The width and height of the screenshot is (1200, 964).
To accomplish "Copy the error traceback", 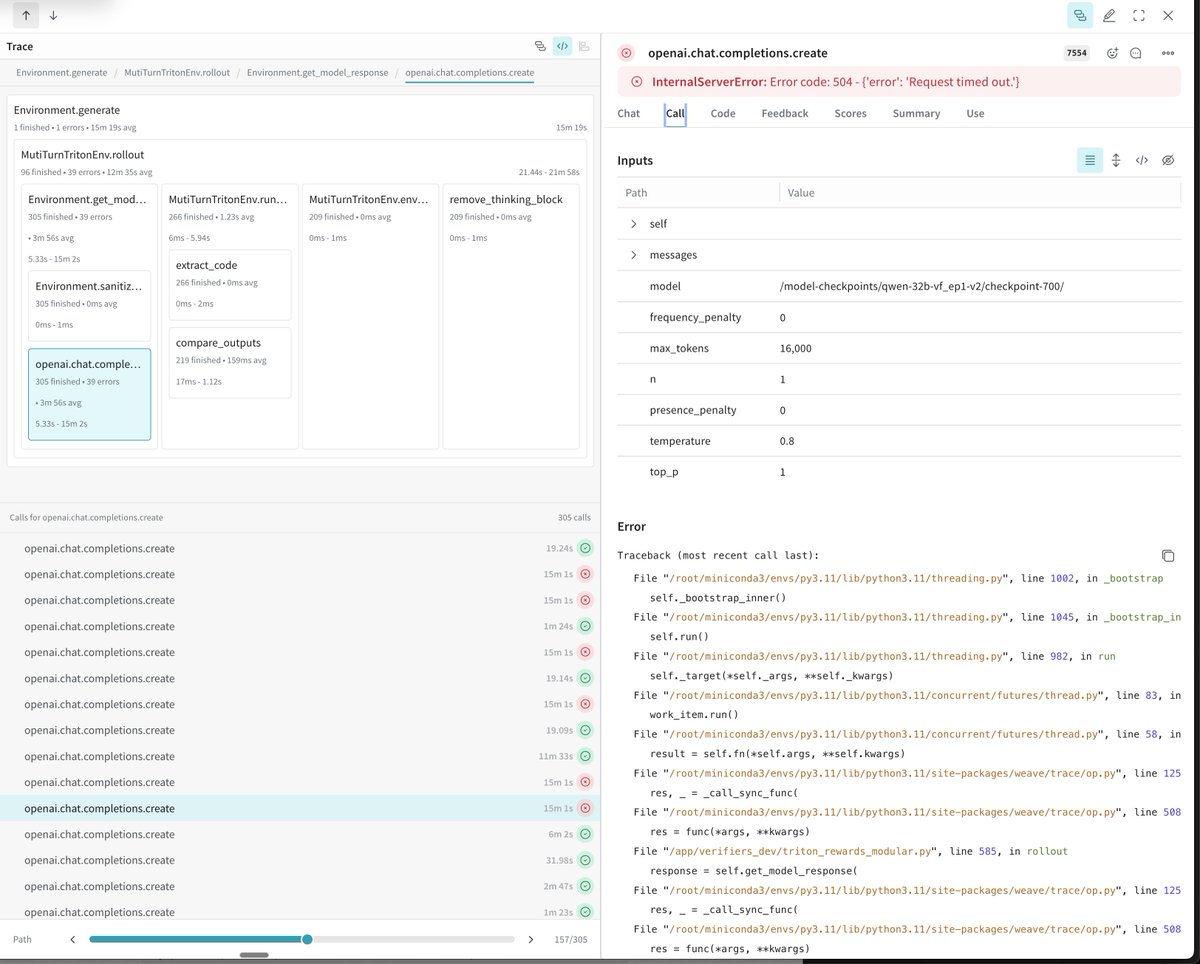I will [1168, 556].
